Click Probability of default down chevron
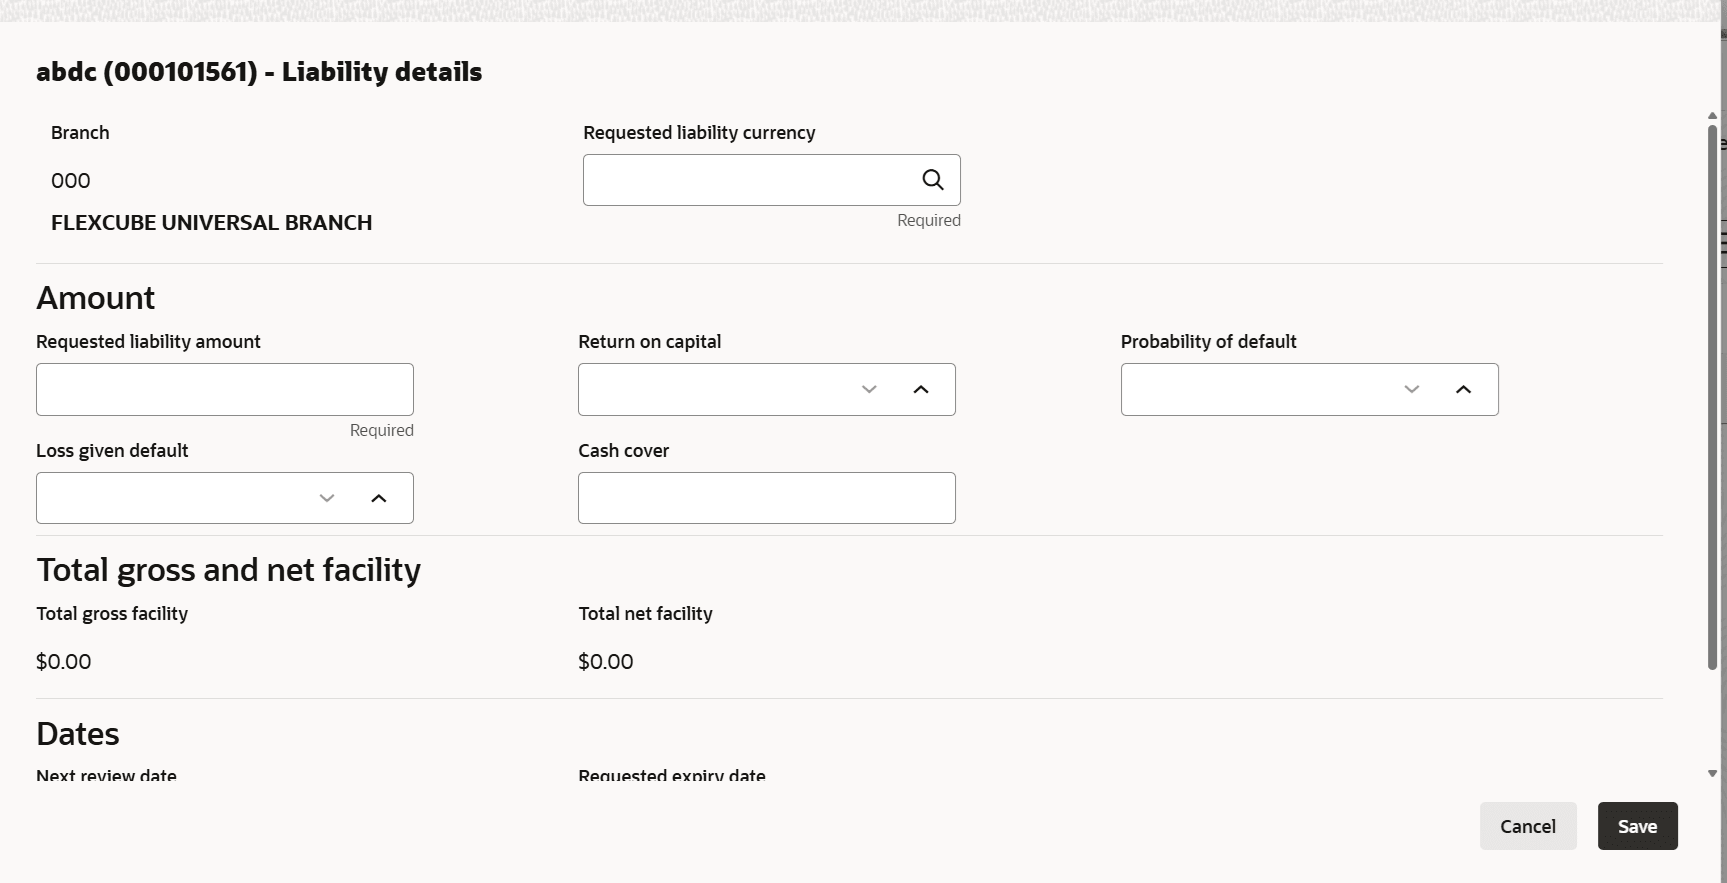 tap(1411, 389)
